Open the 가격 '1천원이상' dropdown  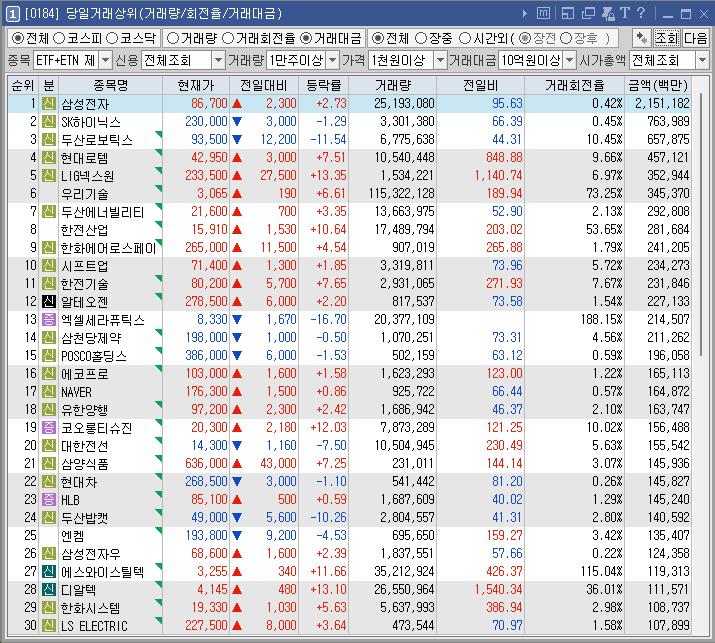pos(440,60)
